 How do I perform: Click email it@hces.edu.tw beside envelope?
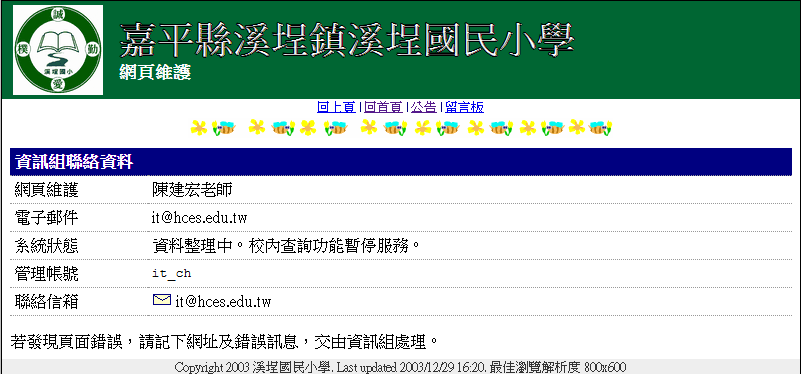point(223,302)
